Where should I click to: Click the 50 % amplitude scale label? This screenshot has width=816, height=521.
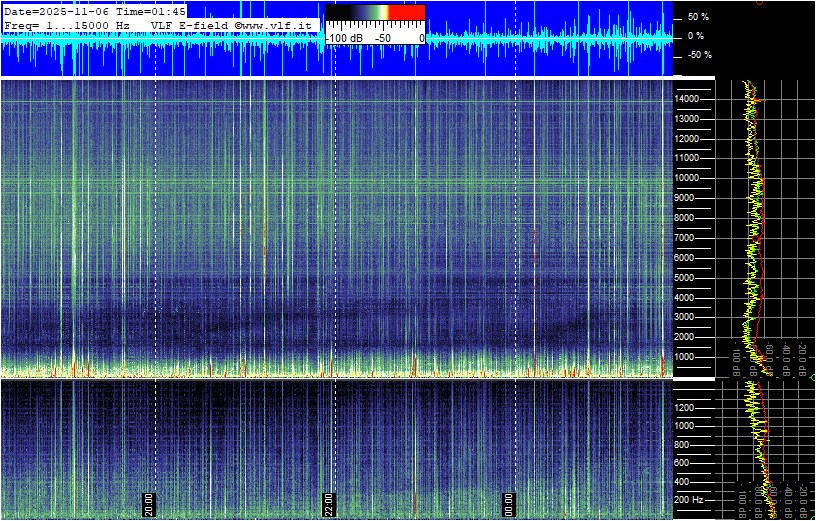pyautogui.click(x=697, y=17)
